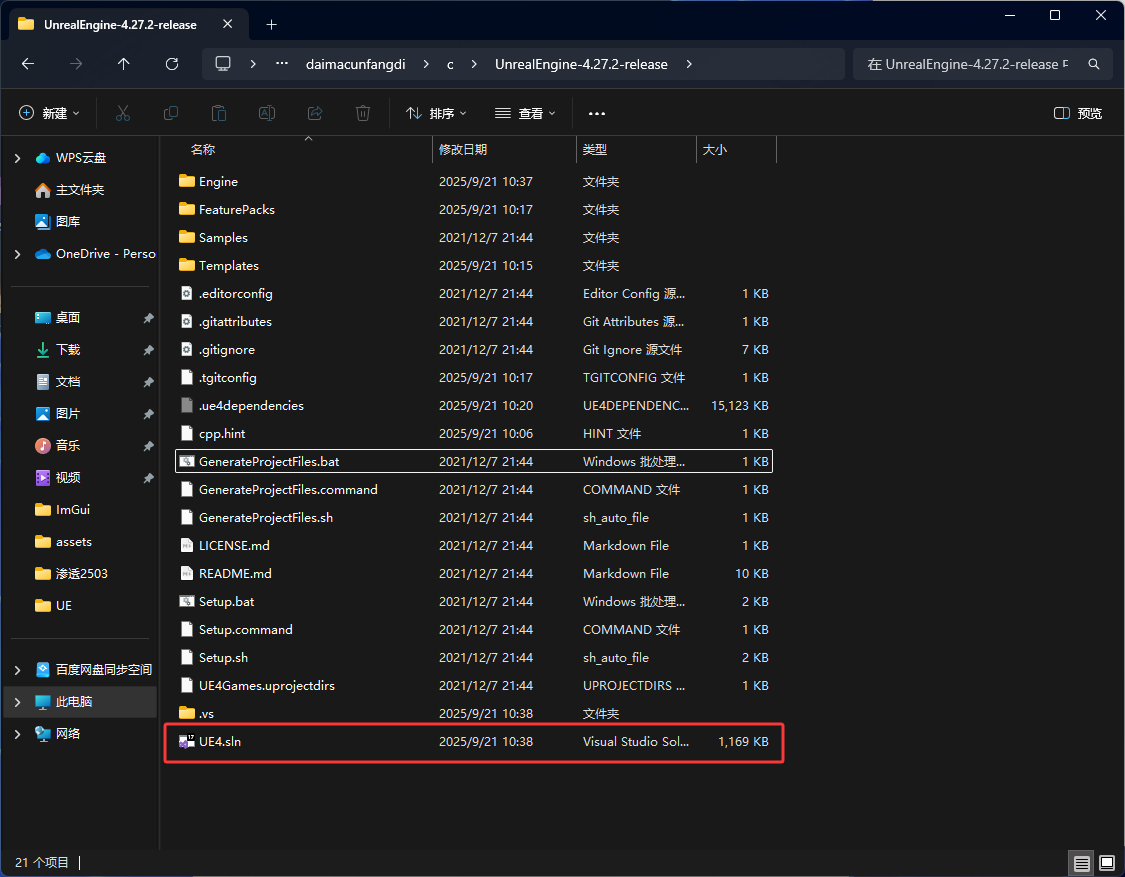The image size is (1125, 877).
Task: Select the .ue4dependencies file icon
Action: (x=187, y=405)
